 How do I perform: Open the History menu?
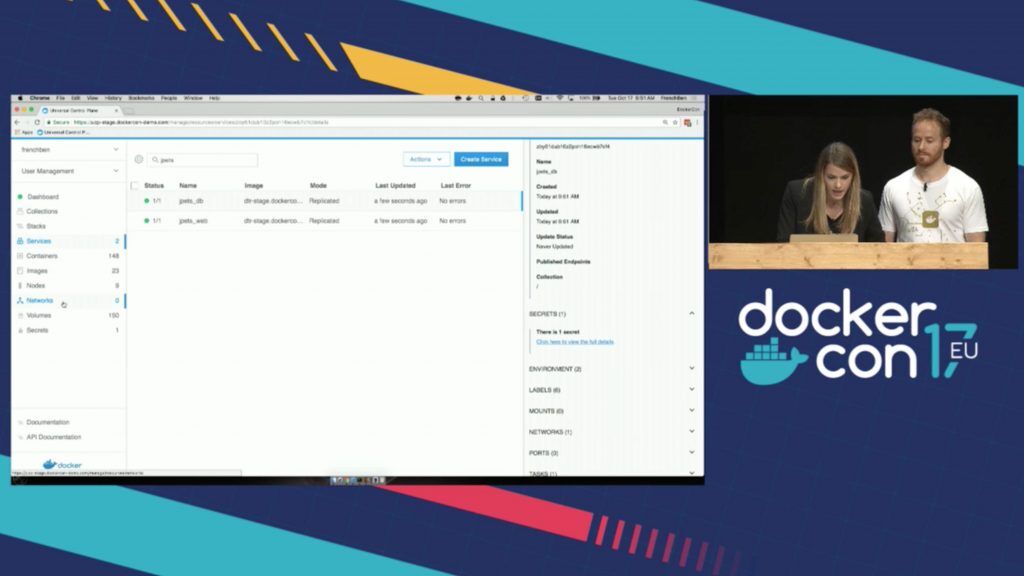[113, 98]
